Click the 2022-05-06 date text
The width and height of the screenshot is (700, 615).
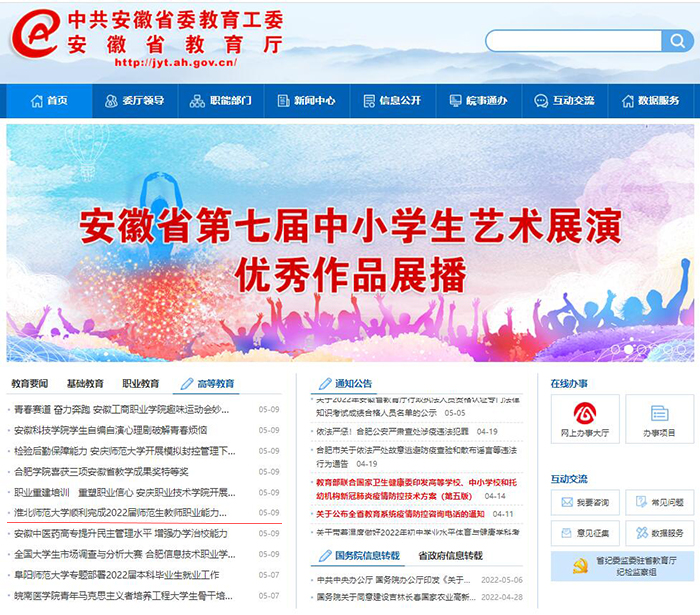502,580
